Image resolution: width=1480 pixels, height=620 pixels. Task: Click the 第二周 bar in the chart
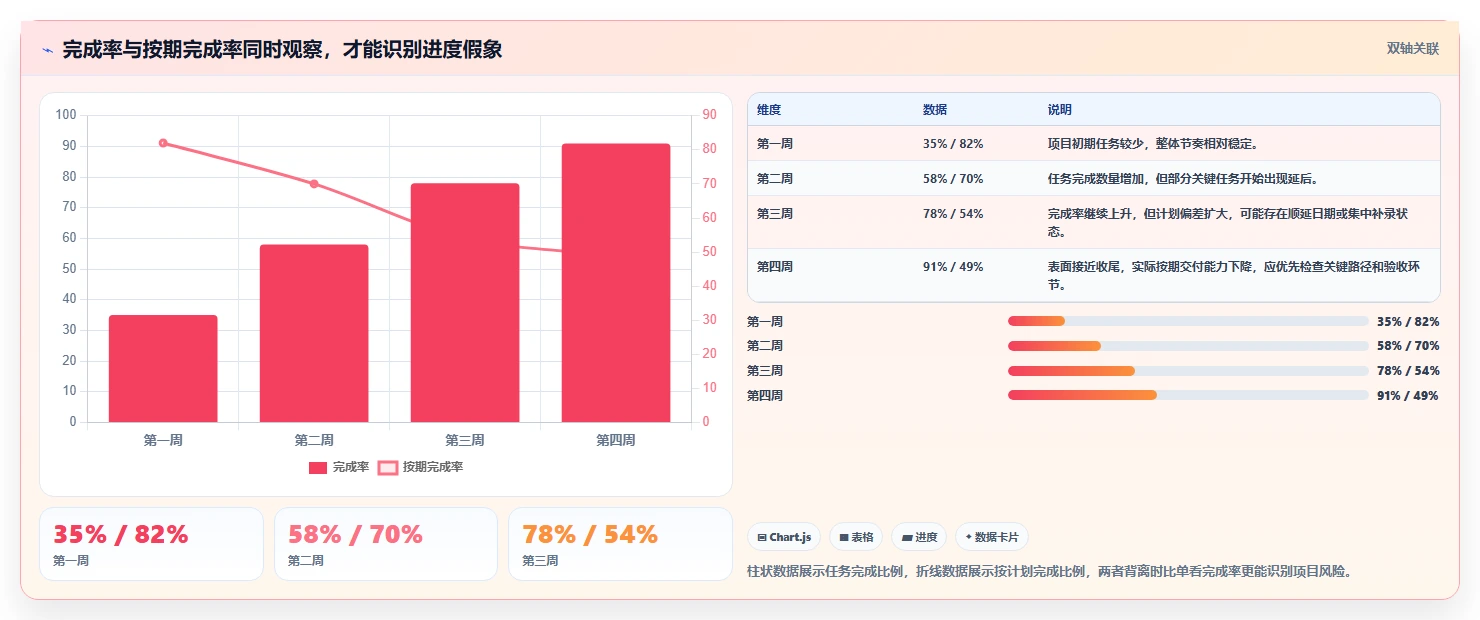[314, 333]
